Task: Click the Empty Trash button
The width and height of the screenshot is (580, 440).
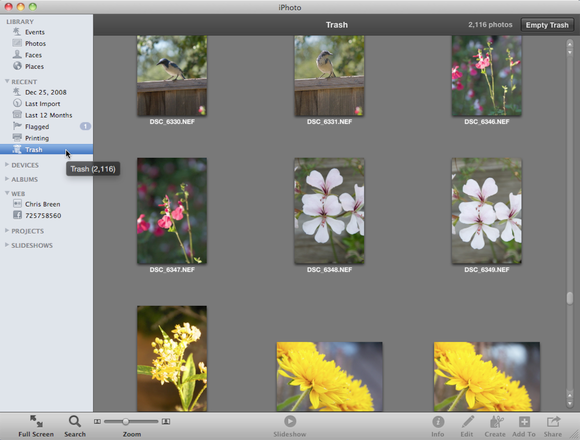Action: point(547,25)
